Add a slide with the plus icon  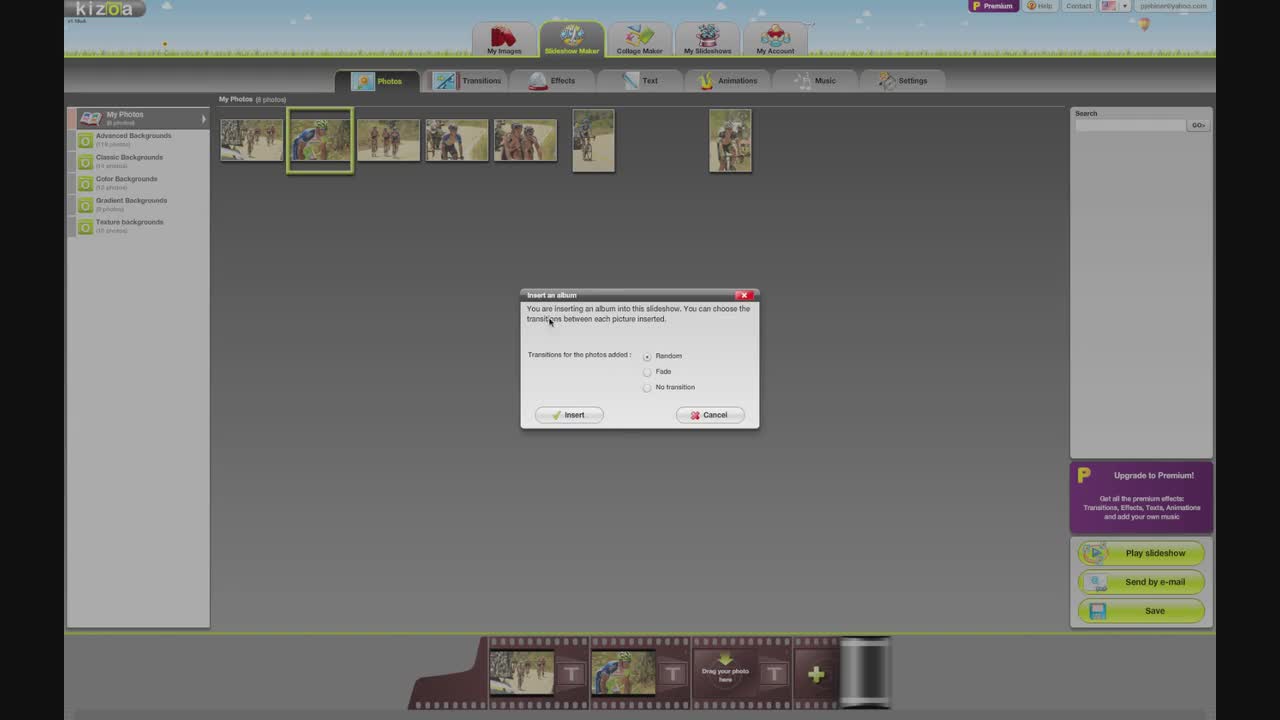click(816, 675)
